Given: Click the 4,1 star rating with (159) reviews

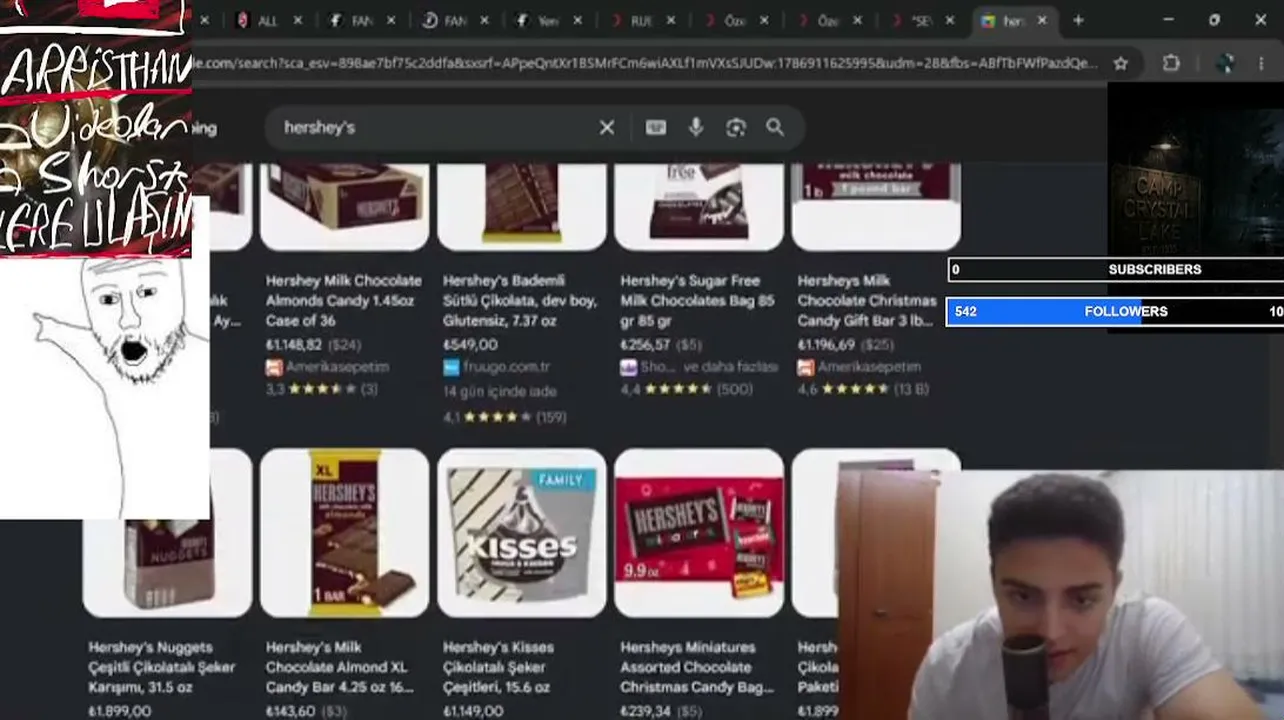Looking at the screenshot, I should 504,417.
